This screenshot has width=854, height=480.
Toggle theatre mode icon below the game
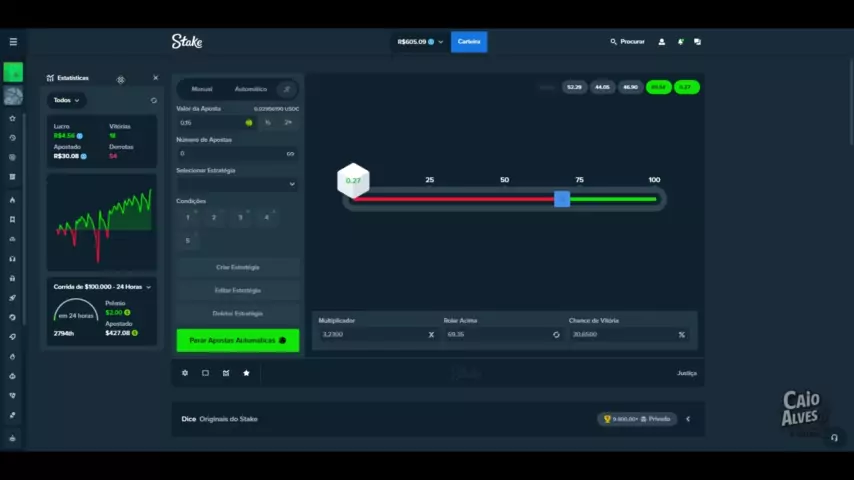coord(205,373)
